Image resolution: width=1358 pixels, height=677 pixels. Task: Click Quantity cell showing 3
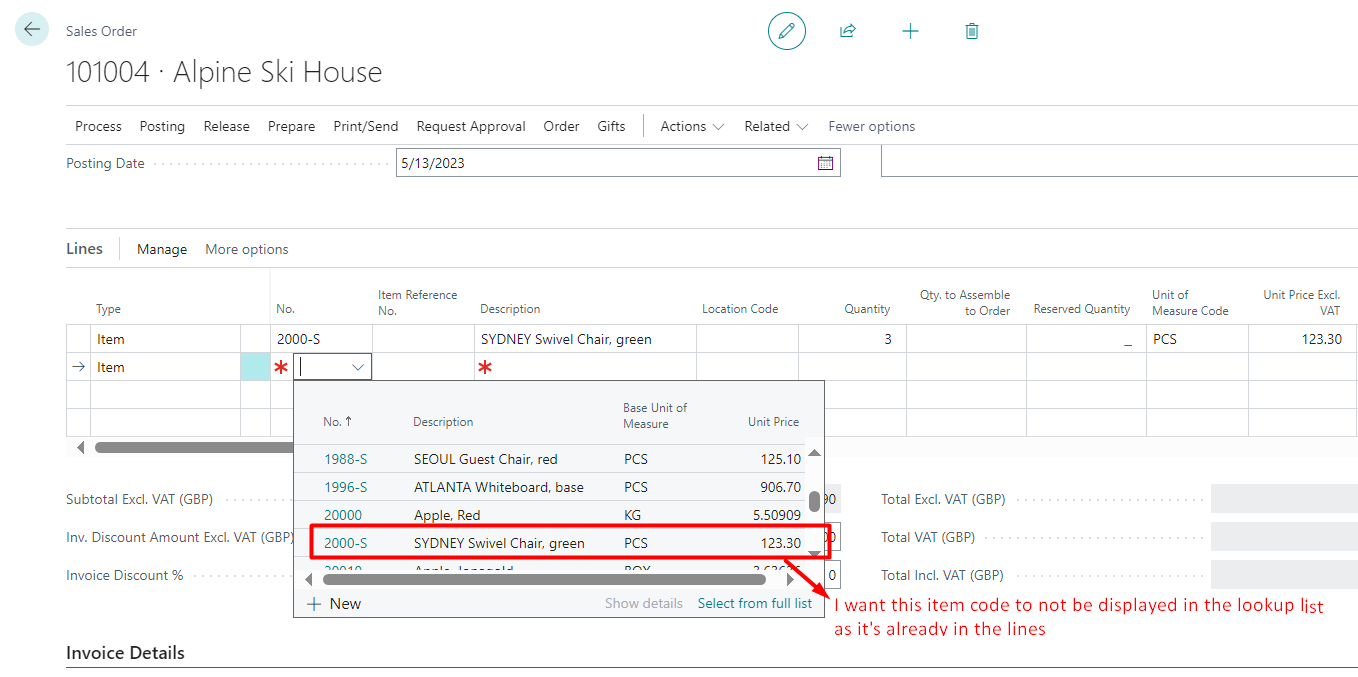[x=852, y=339]
